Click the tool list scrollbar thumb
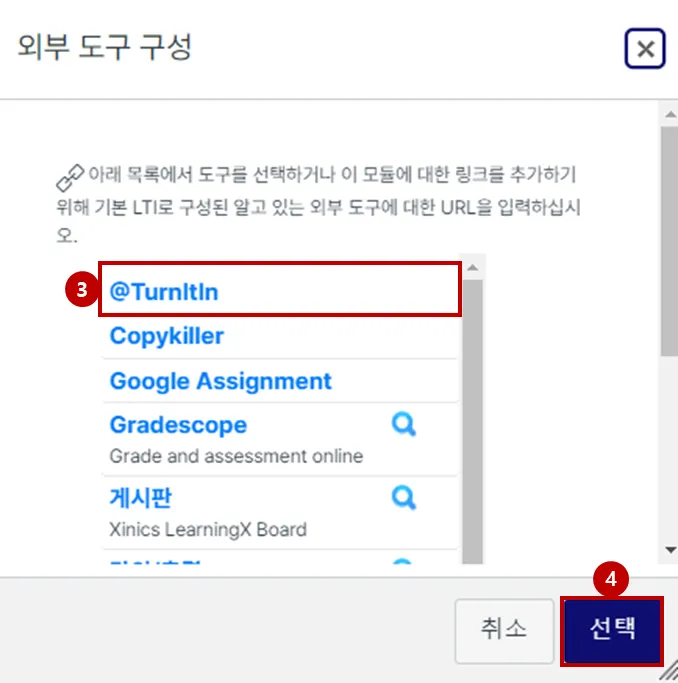 (473, 422)
